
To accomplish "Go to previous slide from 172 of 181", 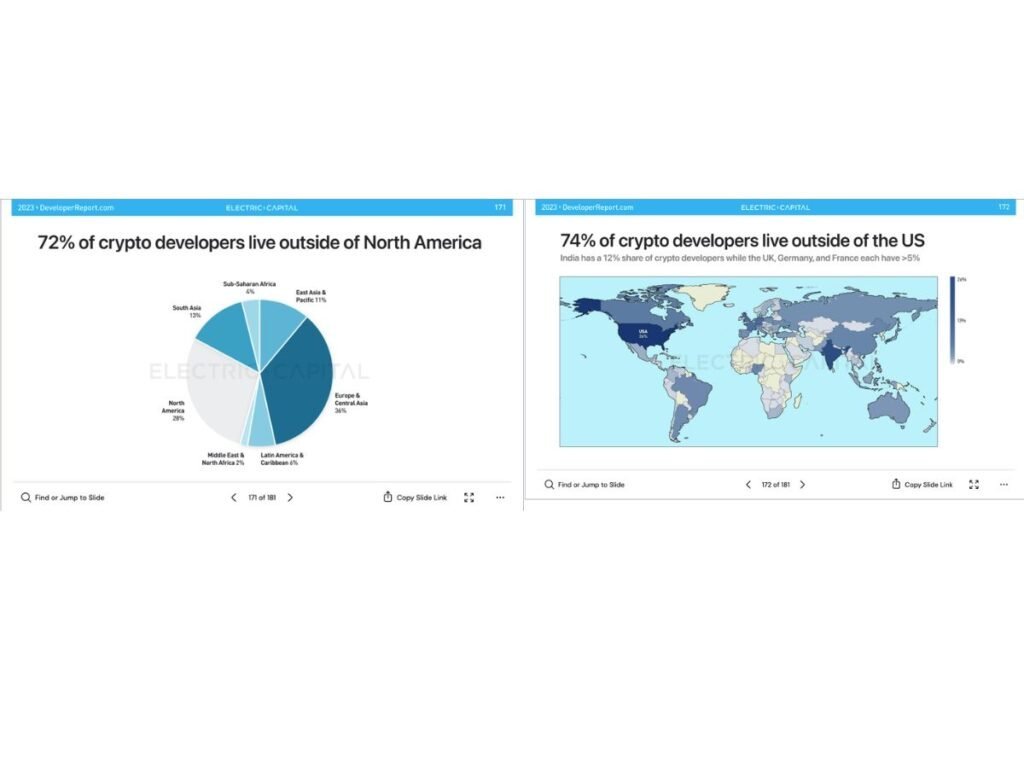I will pyautogui.click(x=748, y=484).
